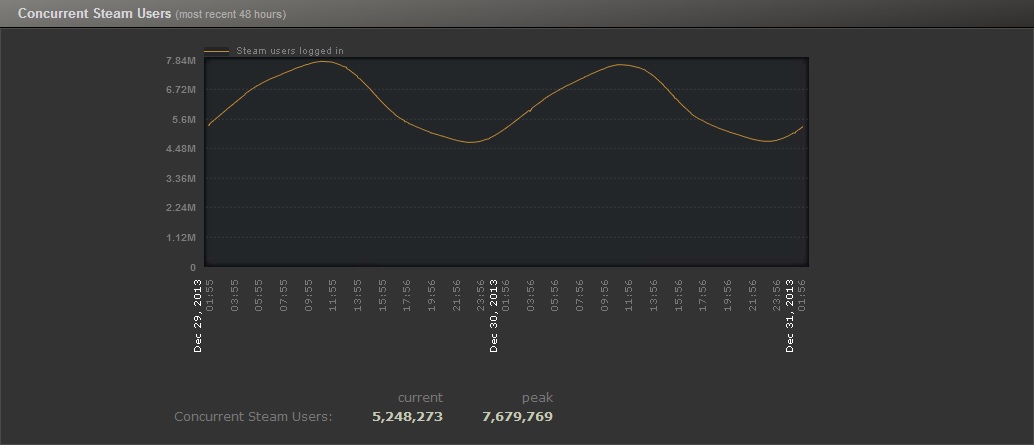Click the "Dec 29, 2013" date label
Screen dimensions: 1034x445
[198, 316]
